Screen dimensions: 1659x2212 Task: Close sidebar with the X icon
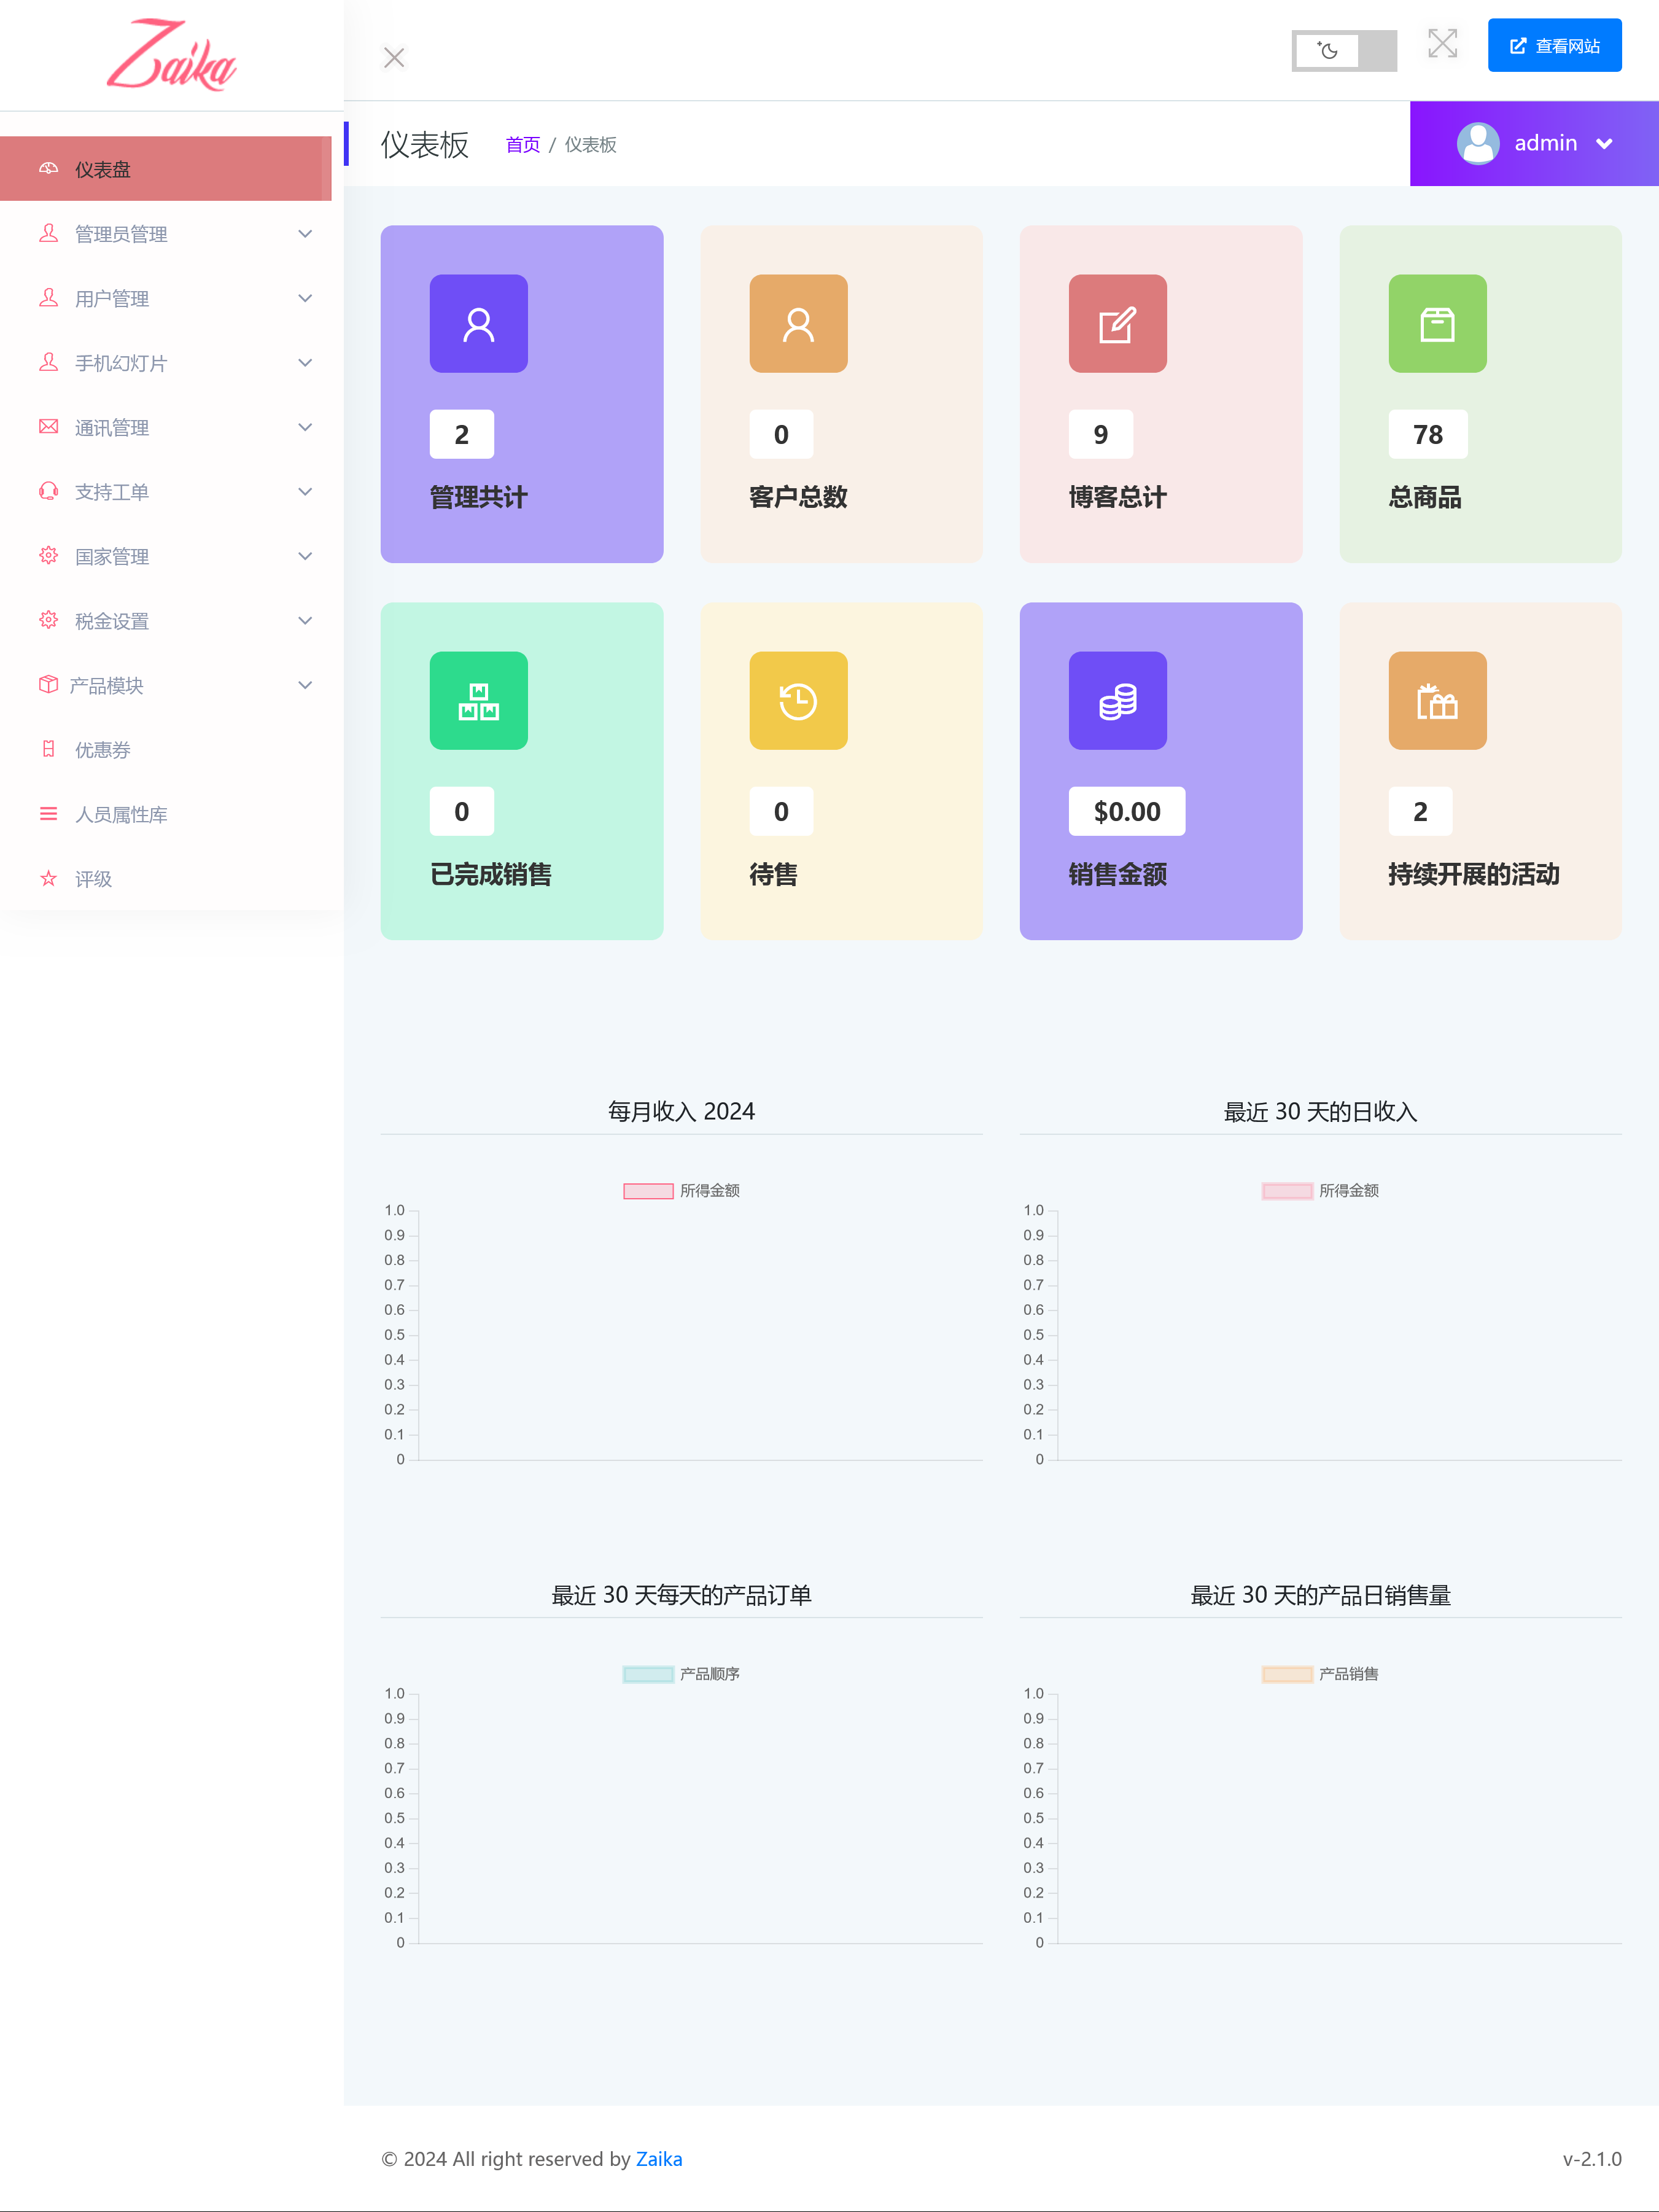coord(394,58)
